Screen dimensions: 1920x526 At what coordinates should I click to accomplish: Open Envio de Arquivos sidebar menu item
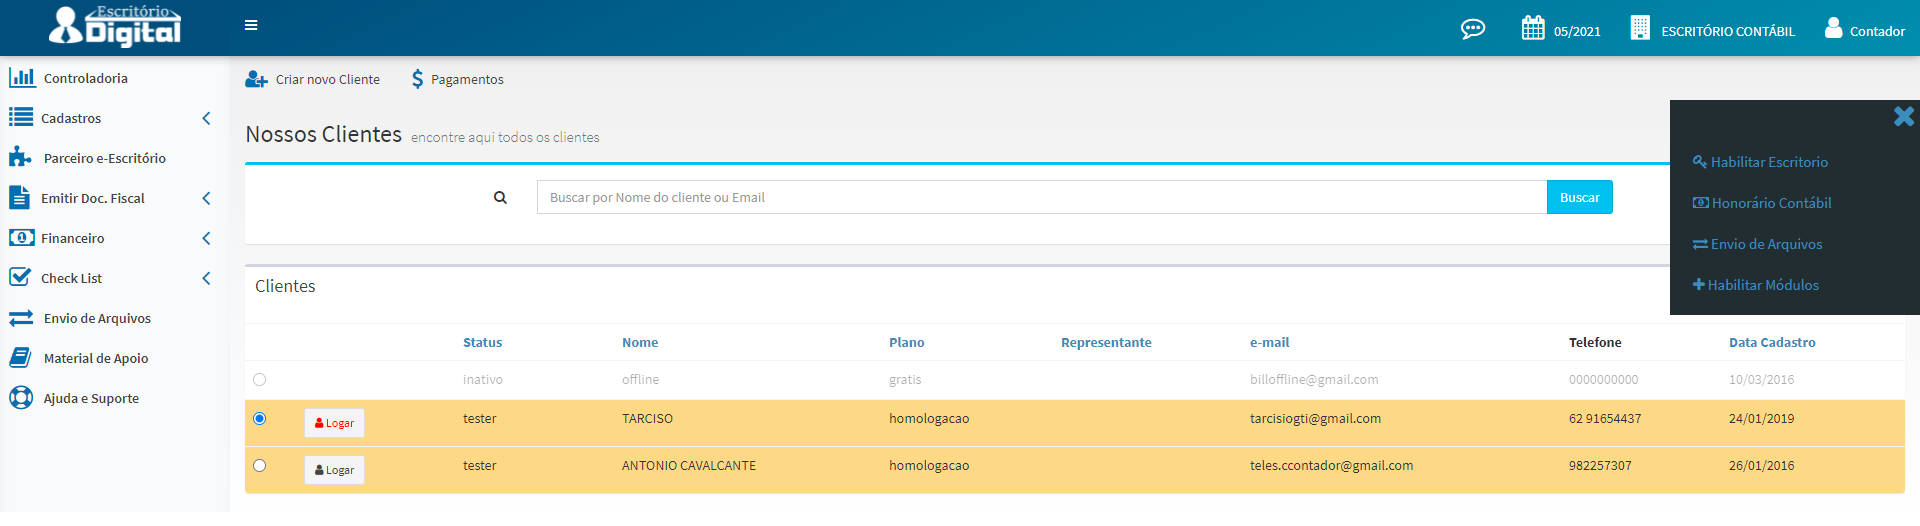coord(97,318)
